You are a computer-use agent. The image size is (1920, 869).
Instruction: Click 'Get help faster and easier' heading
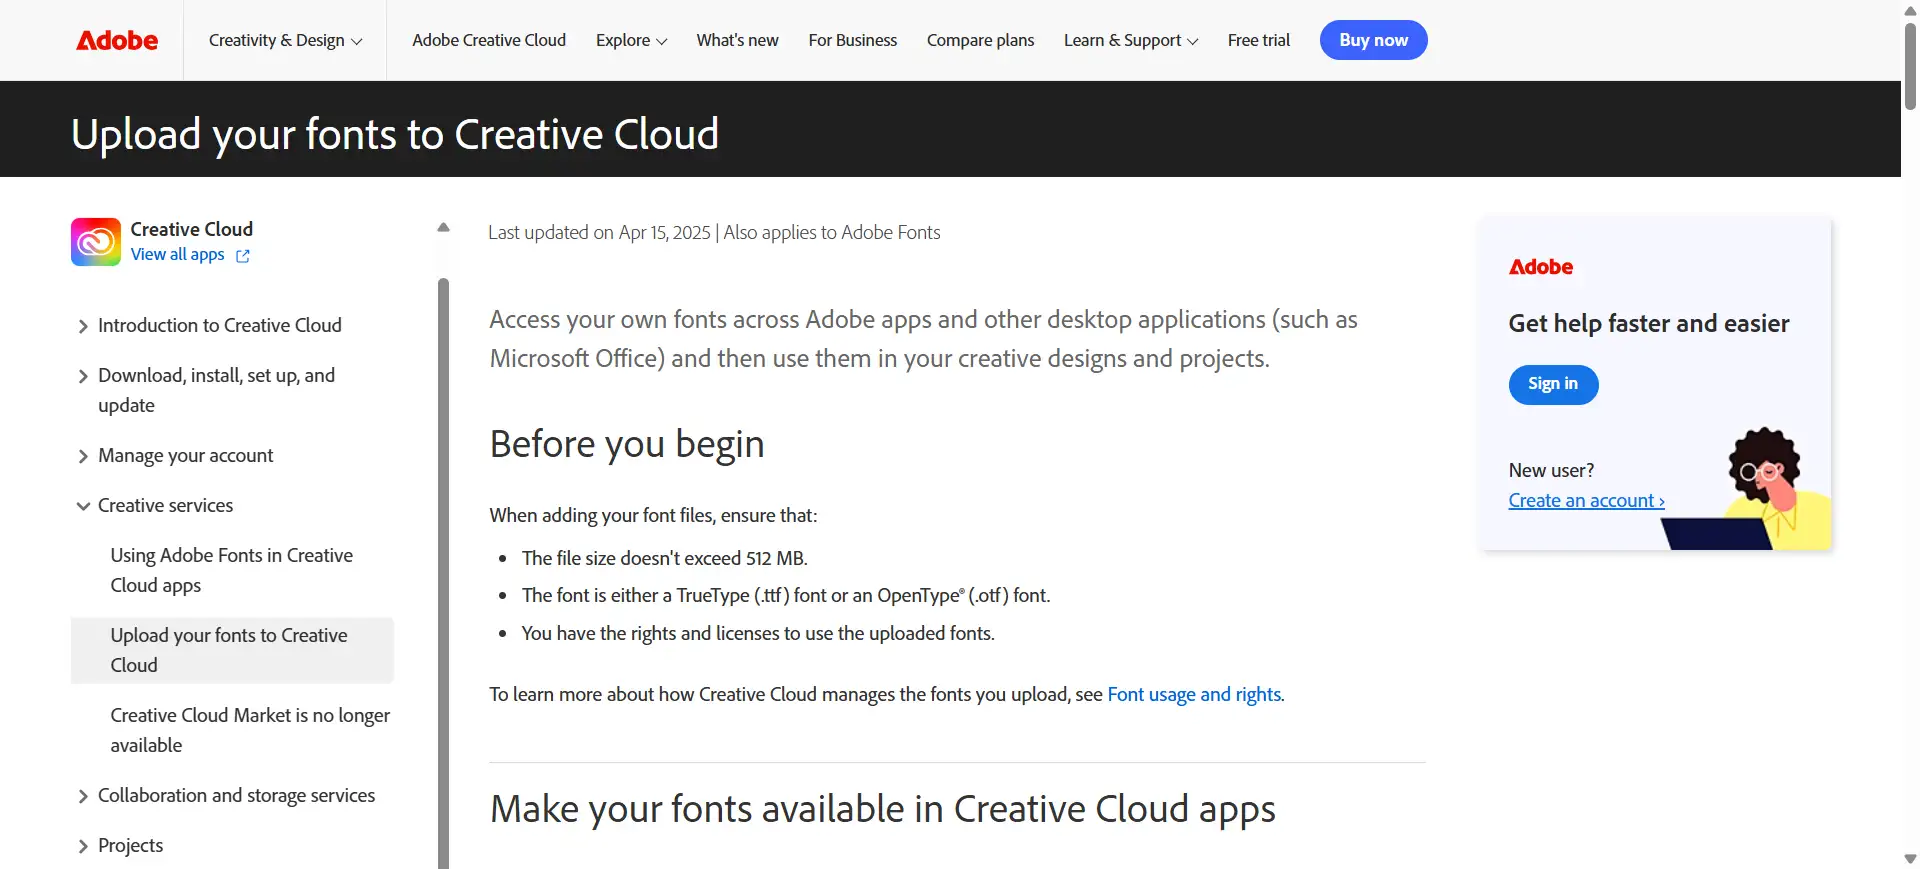tap(1648, 323)
